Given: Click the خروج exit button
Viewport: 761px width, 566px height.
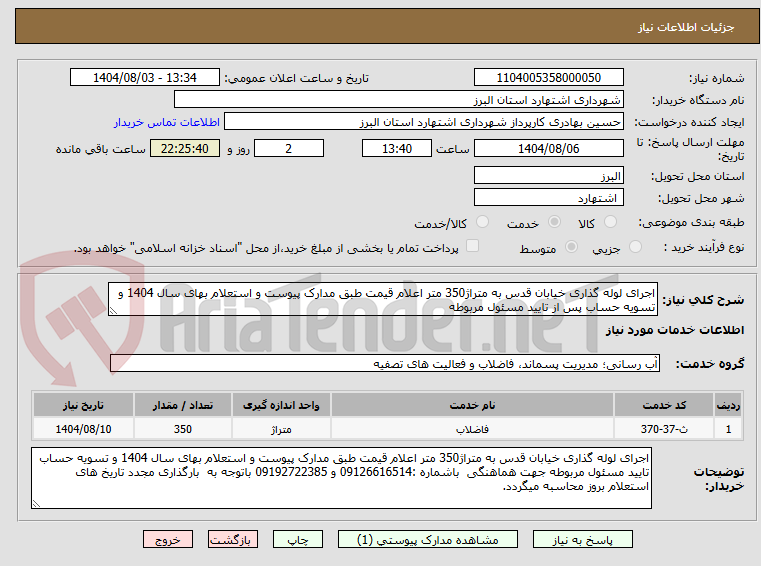Looking at the screenshot, I should point(168,539).
